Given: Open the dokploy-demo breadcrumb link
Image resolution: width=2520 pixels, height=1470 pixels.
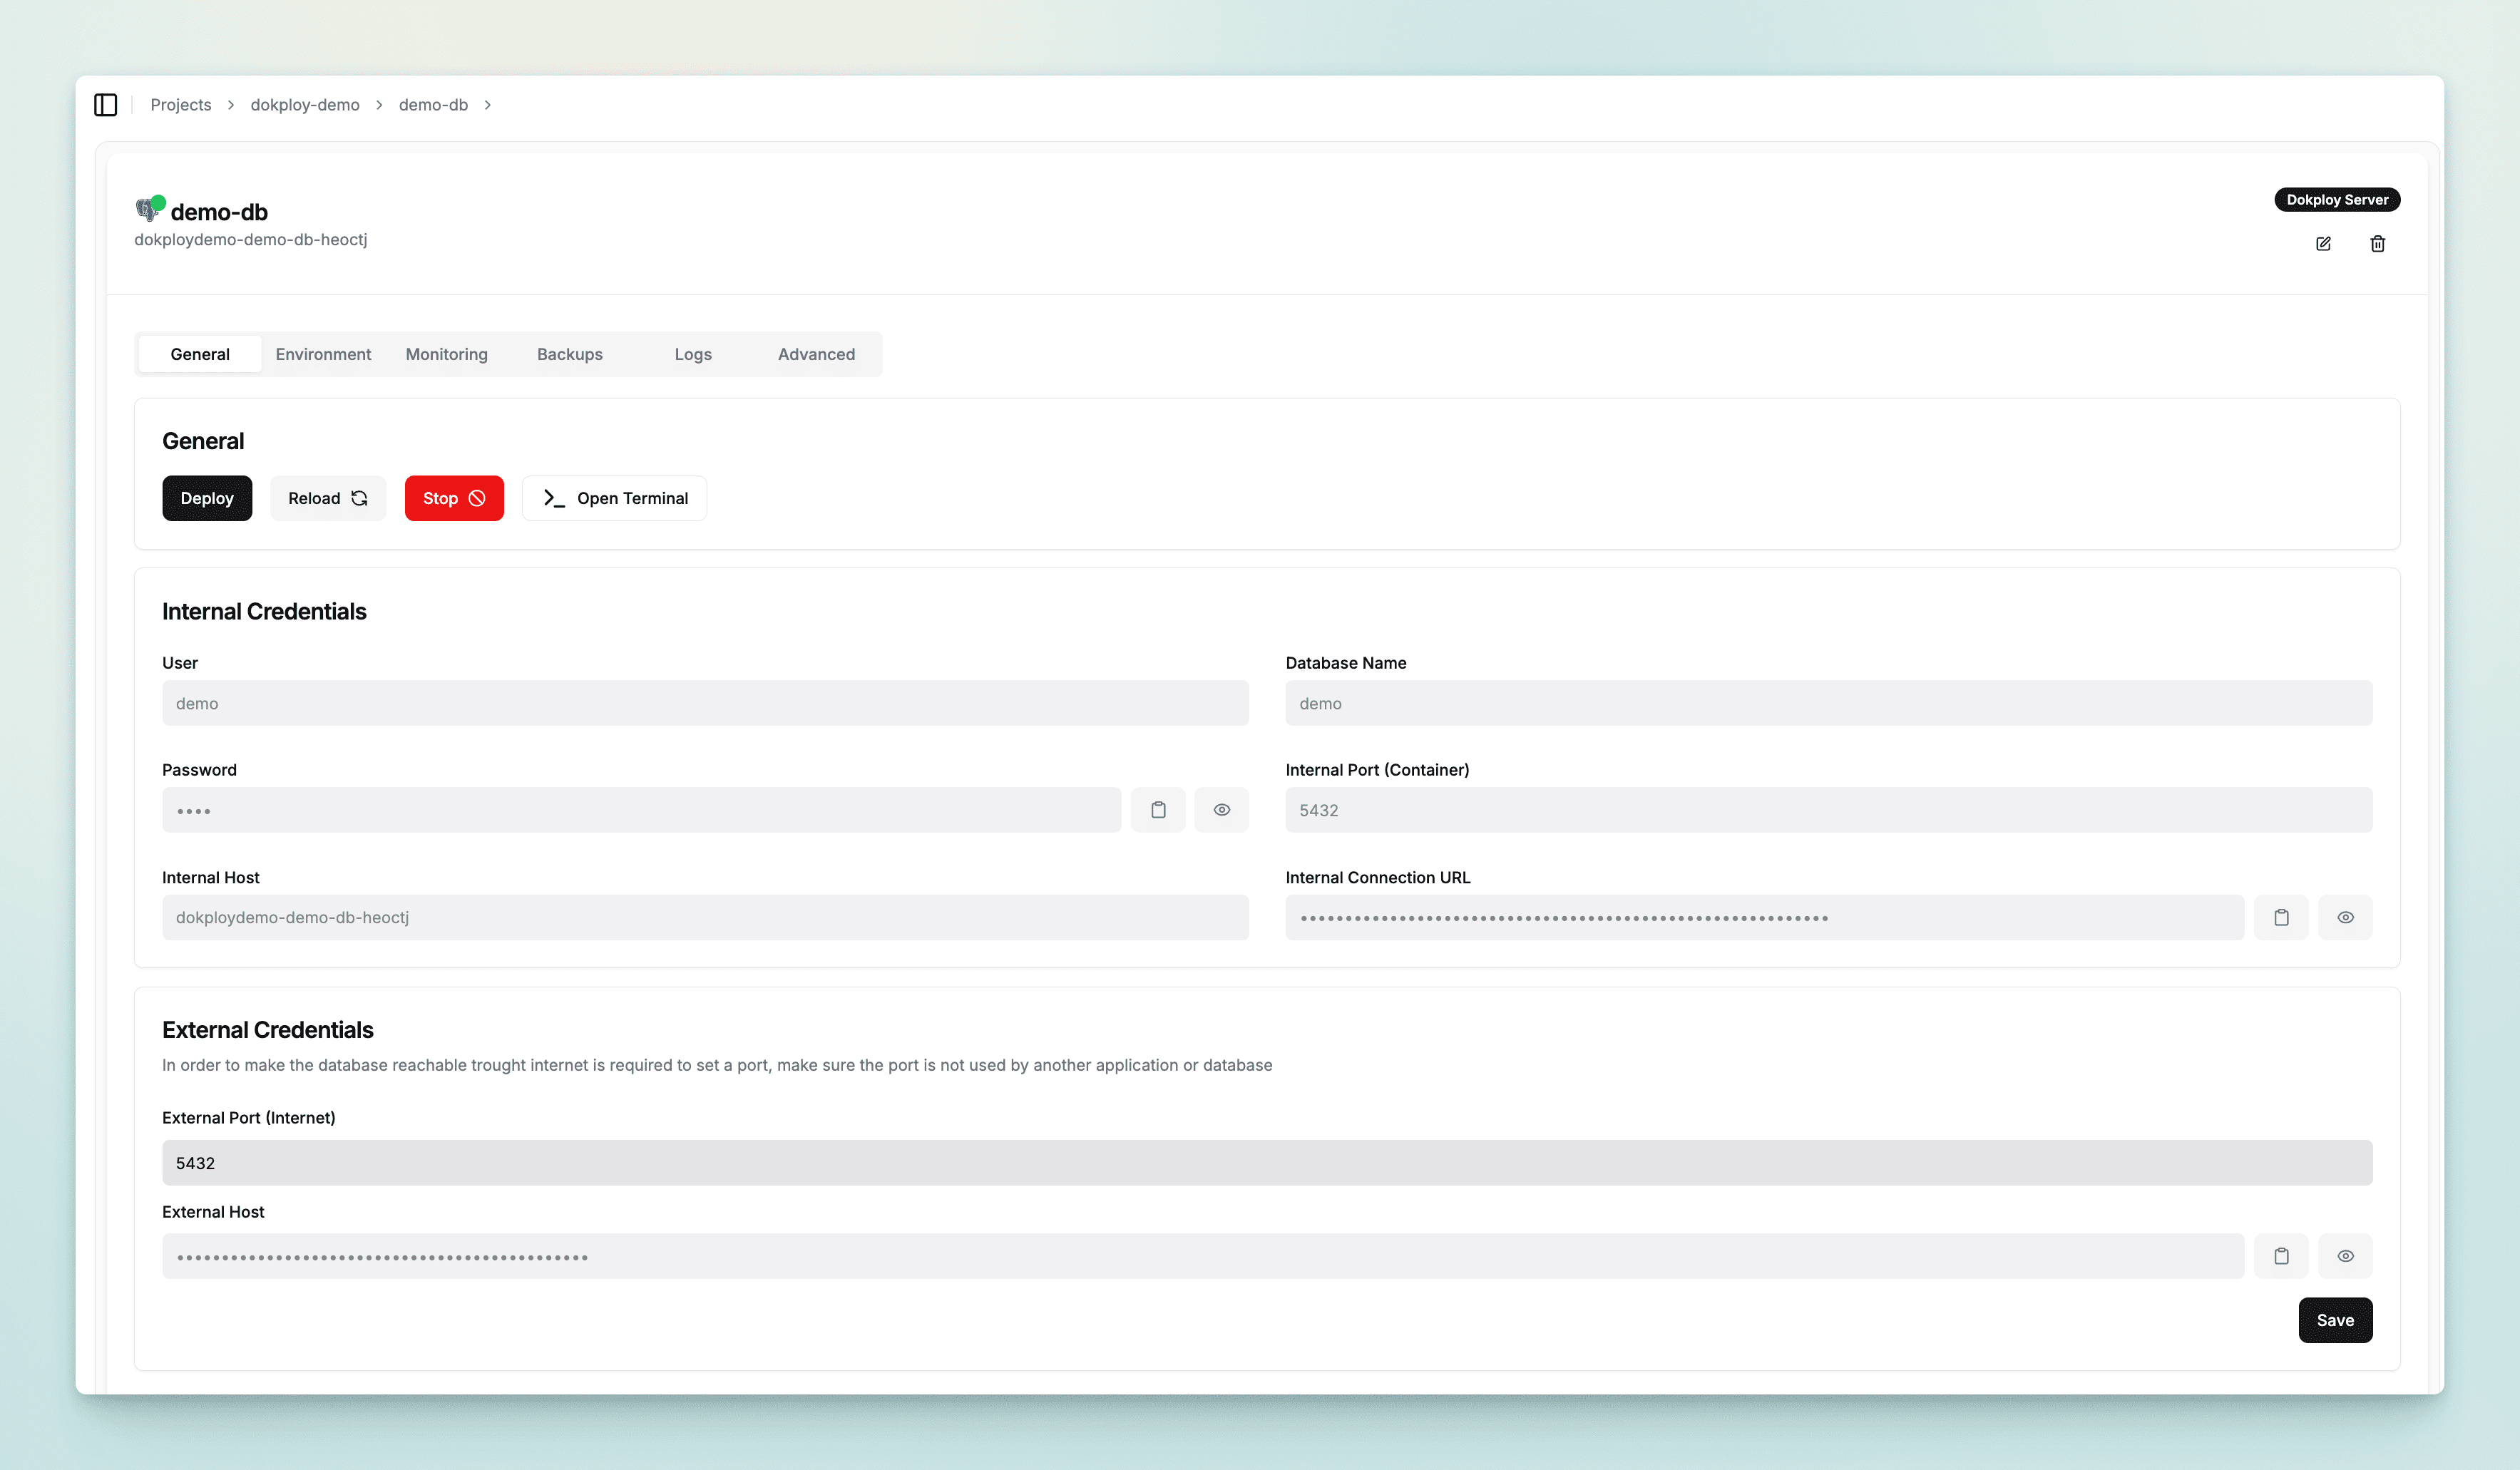Looking at the screenshot, I should [x=305, y=105].
